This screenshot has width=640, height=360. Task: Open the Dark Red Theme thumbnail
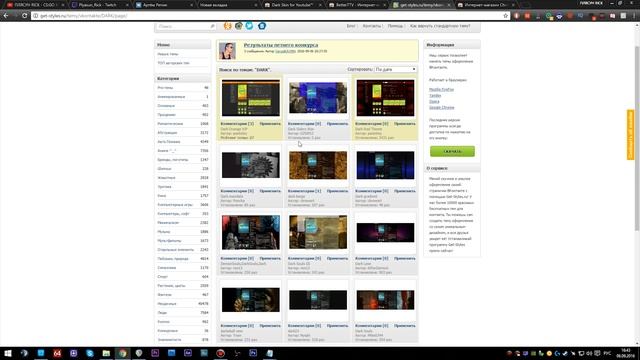[x=385, y=98]
